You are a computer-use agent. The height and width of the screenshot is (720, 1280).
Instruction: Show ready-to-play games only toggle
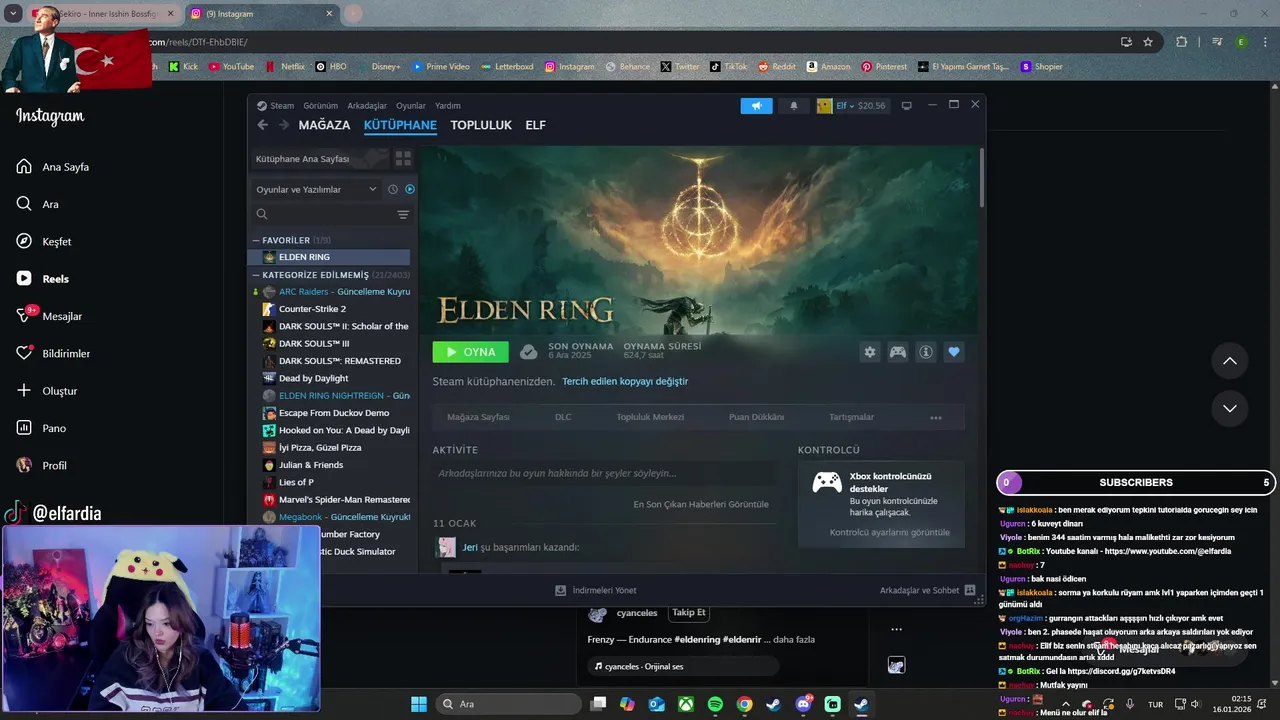point(409,189)
